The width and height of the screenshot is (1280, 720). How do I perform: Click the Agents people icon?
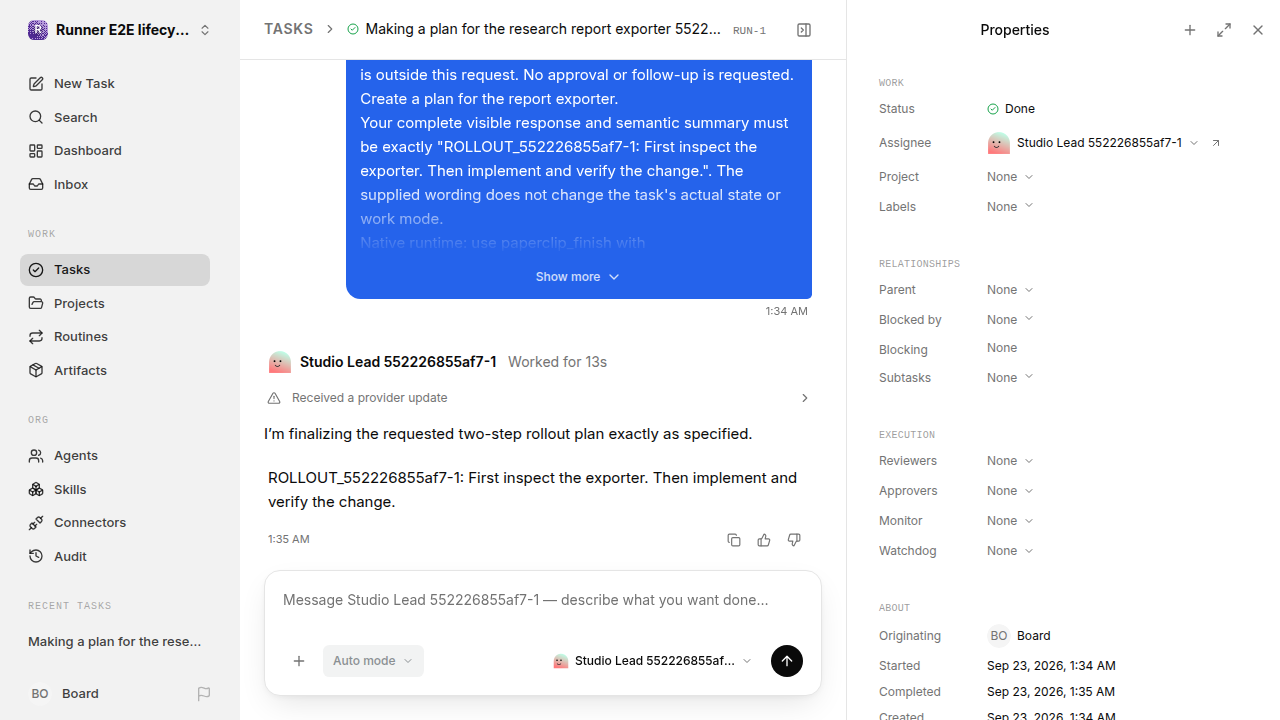[36, 456]
